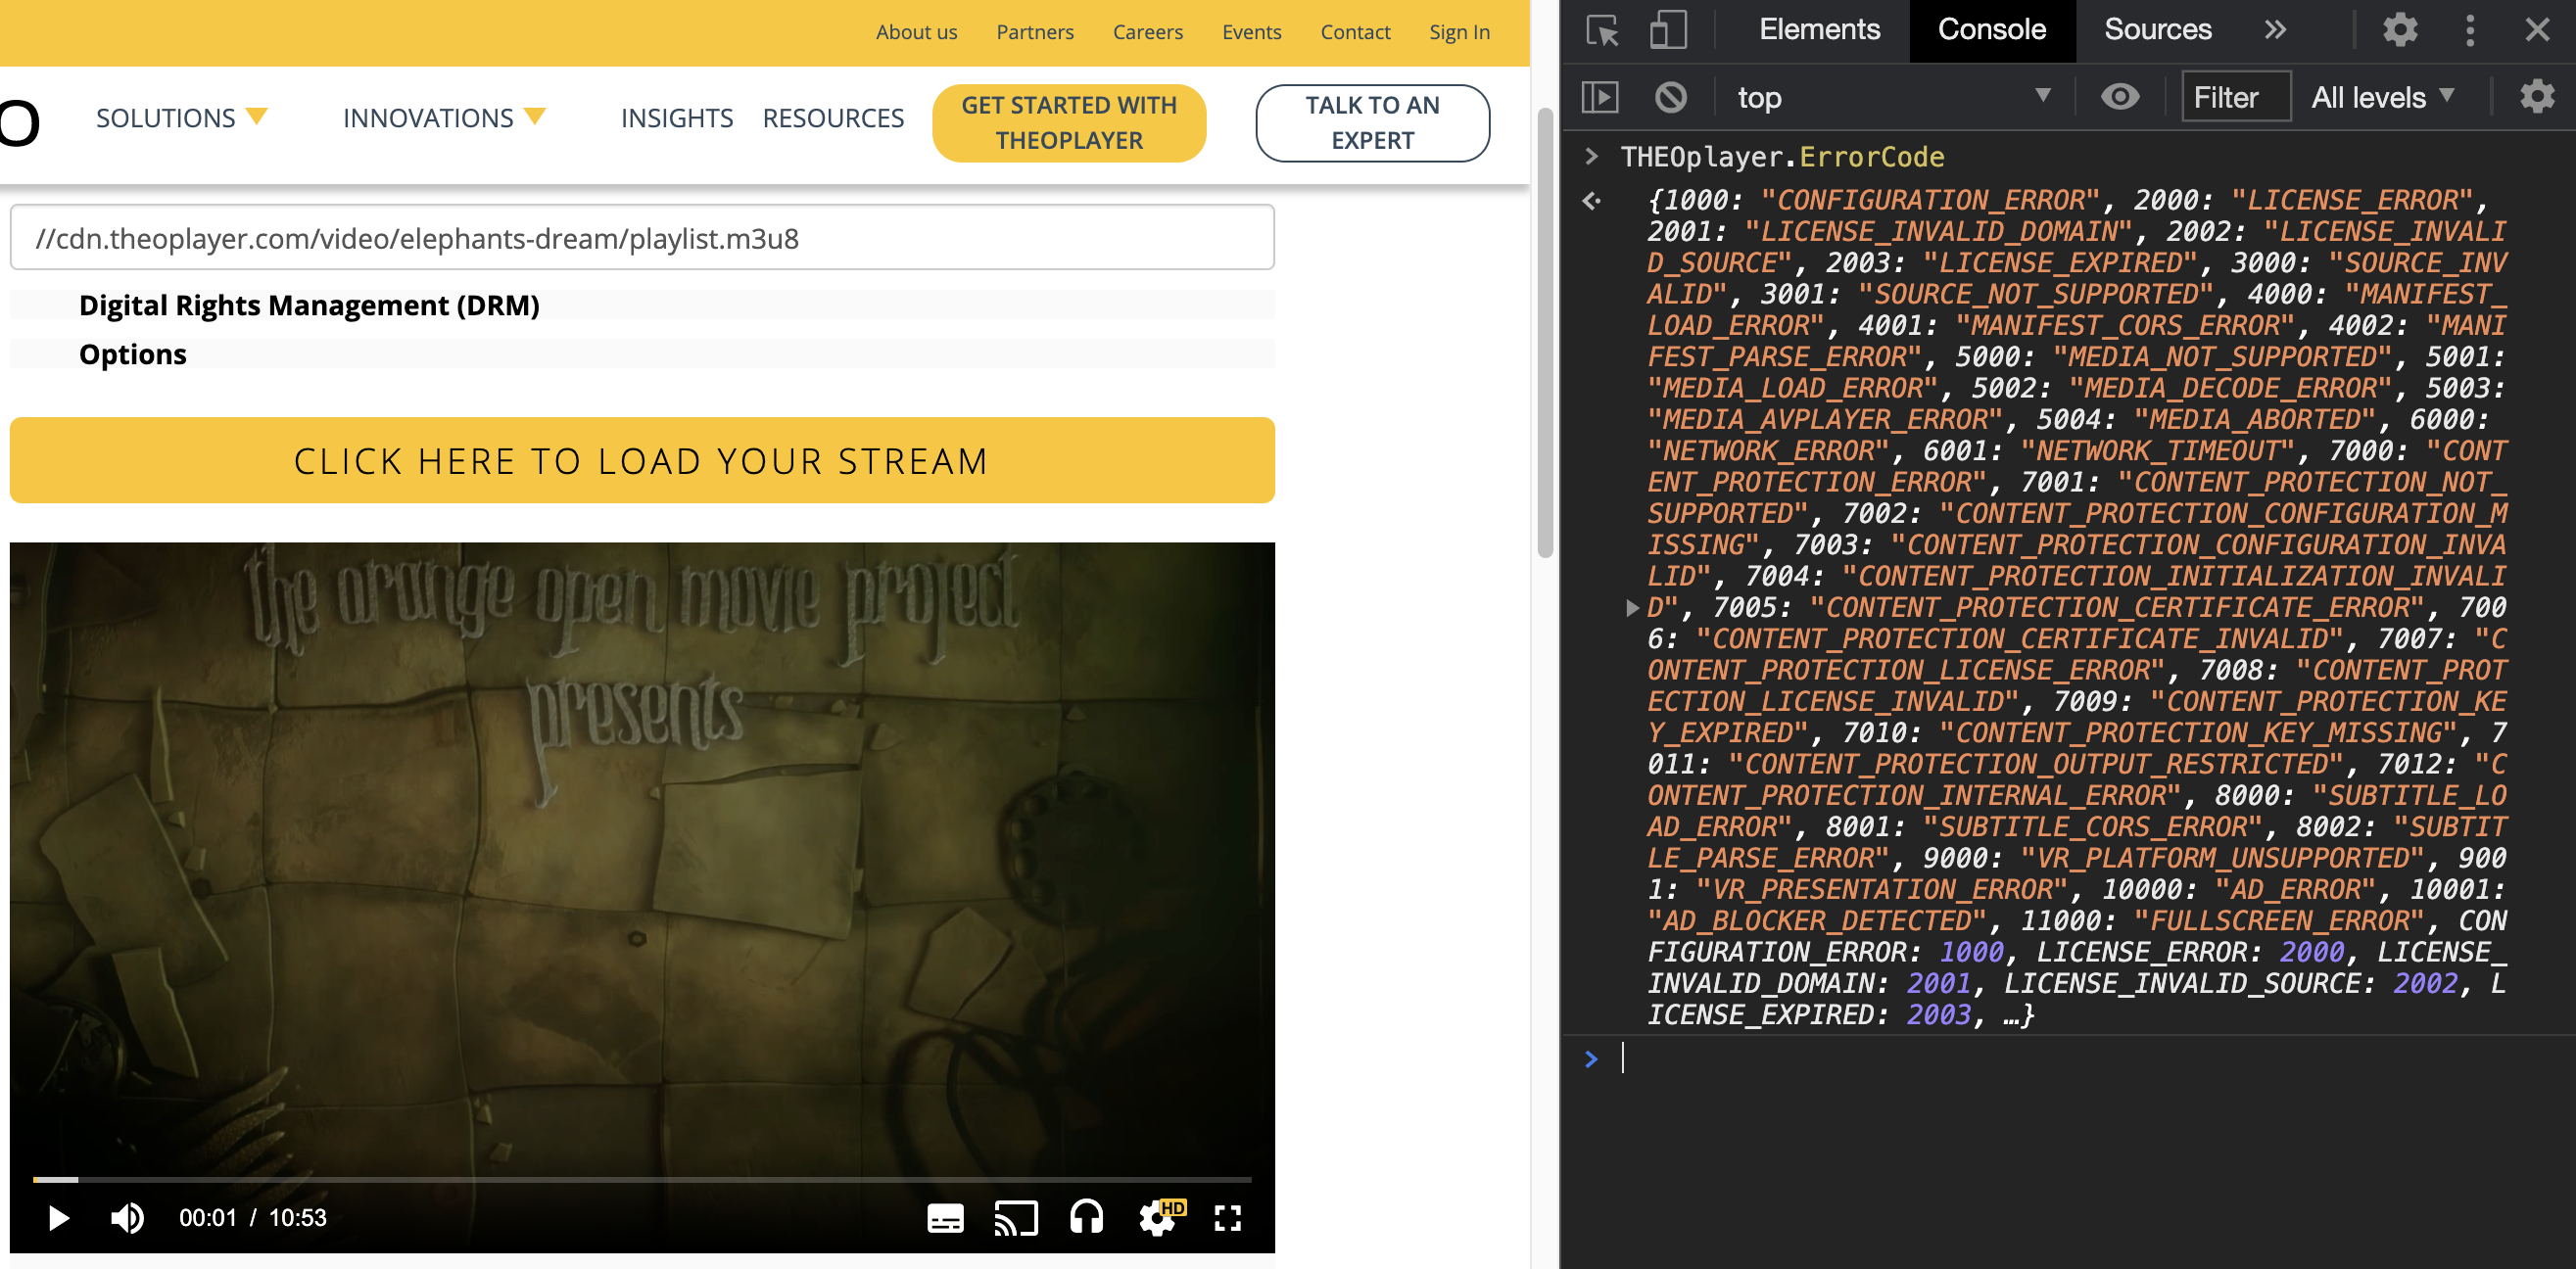Open the HD quality settings gear
Screen dimensions: 2576x1269
point(1157,1217)
